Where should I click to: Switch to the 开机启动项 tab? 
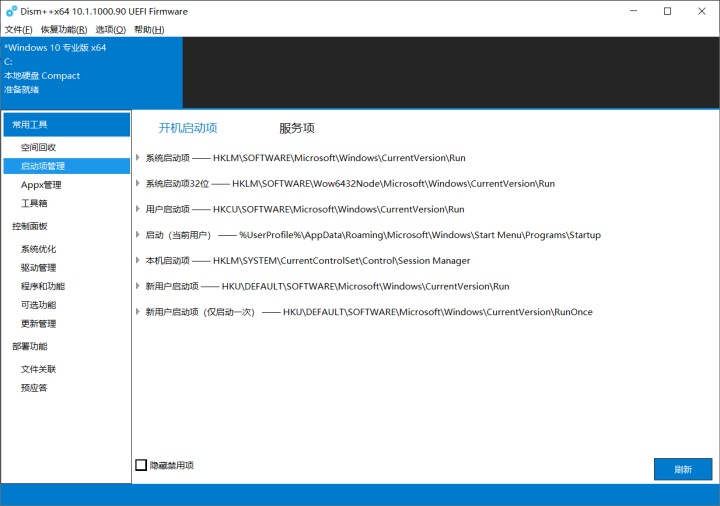coord(188,128)
